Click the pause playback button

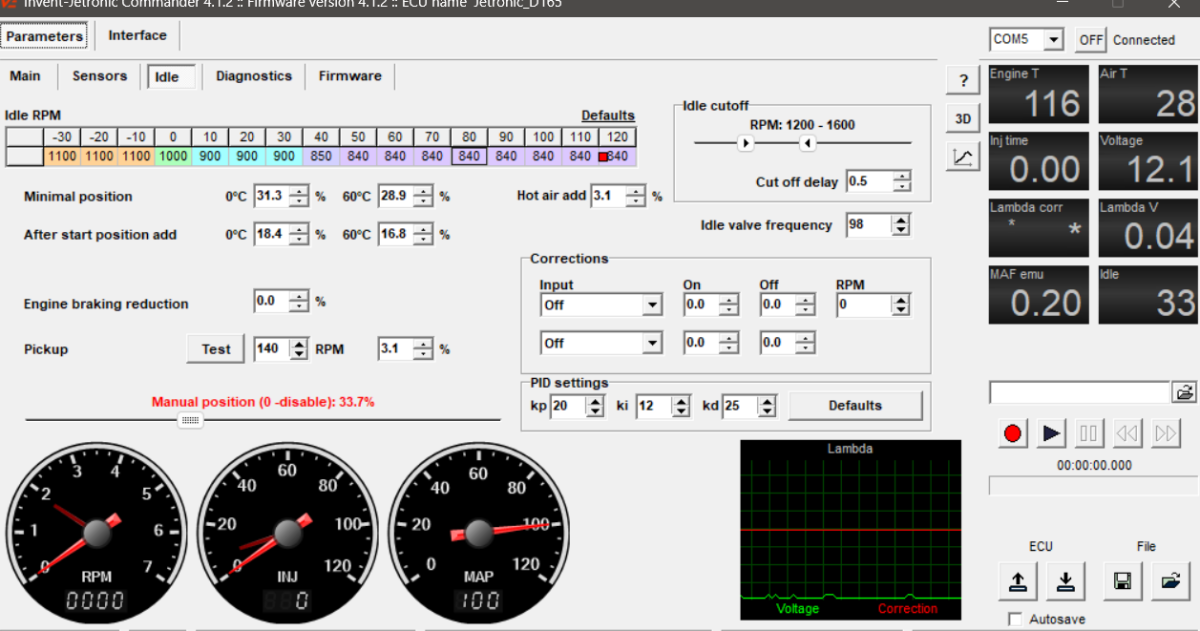pyautogui.click(x=1089, y=433)
